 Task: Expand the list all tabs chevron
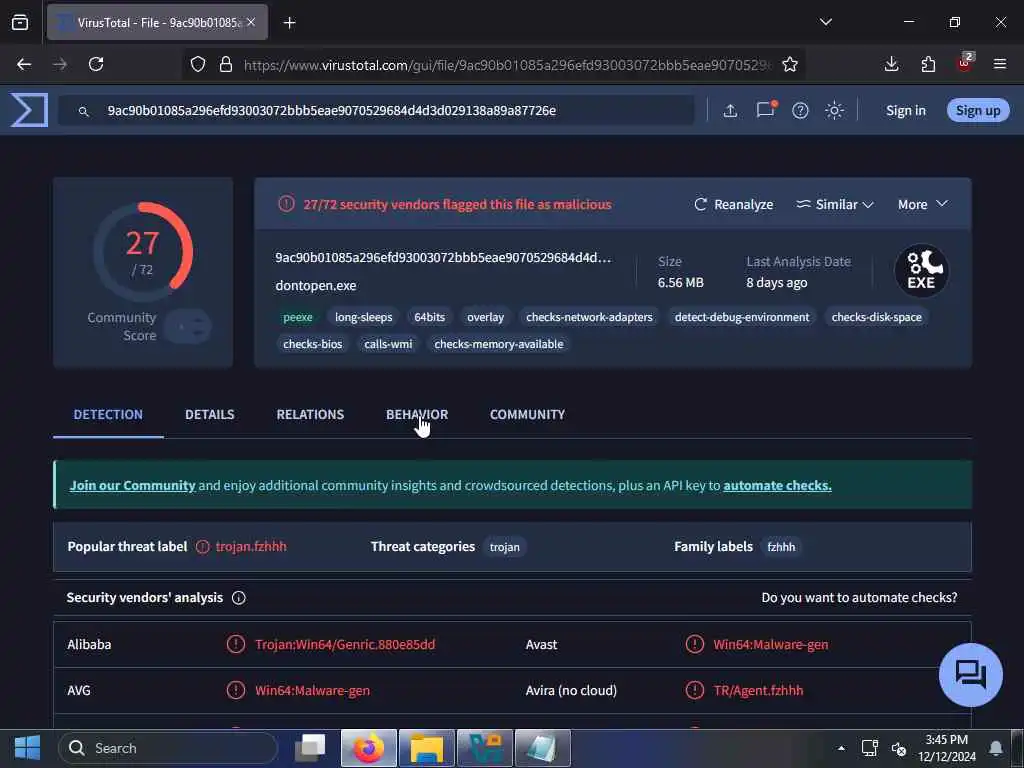coord(826,22)
